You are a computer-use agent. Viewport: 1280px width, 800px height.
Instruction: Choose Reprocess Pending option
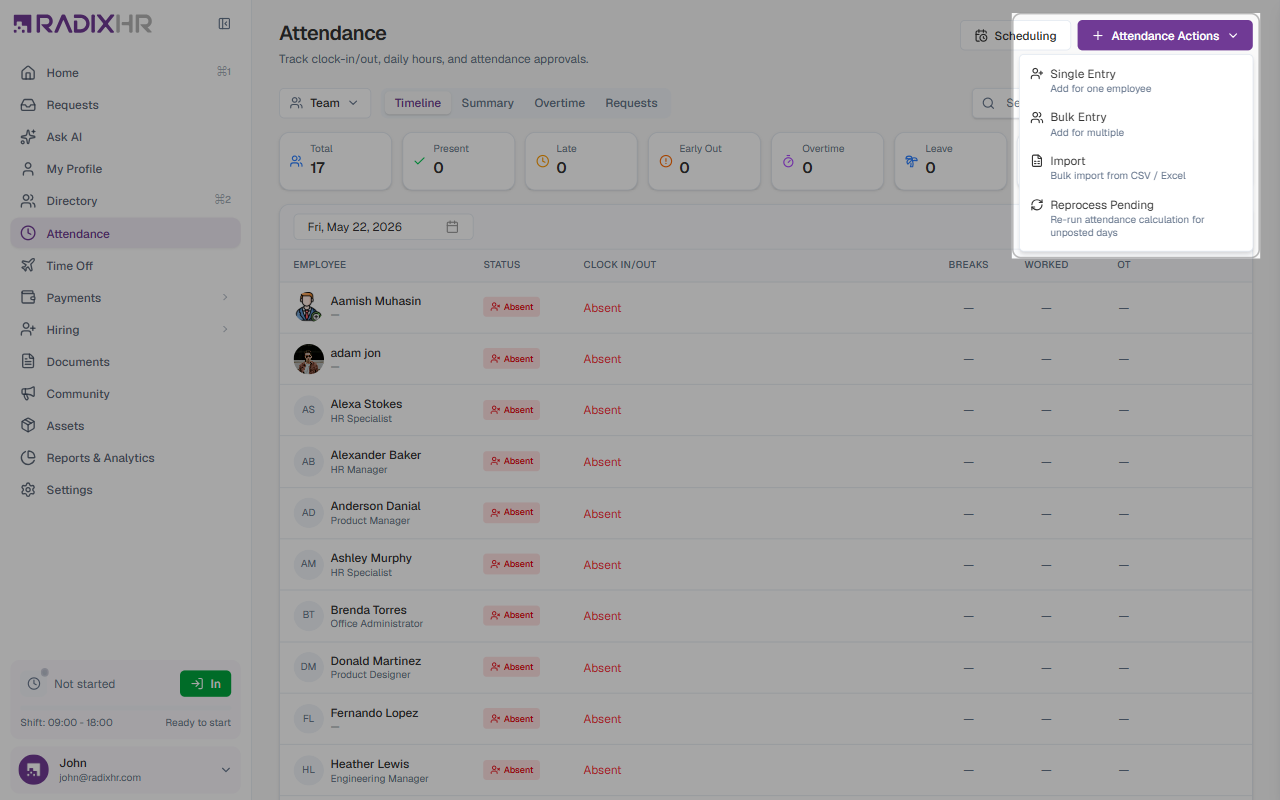1135,218
